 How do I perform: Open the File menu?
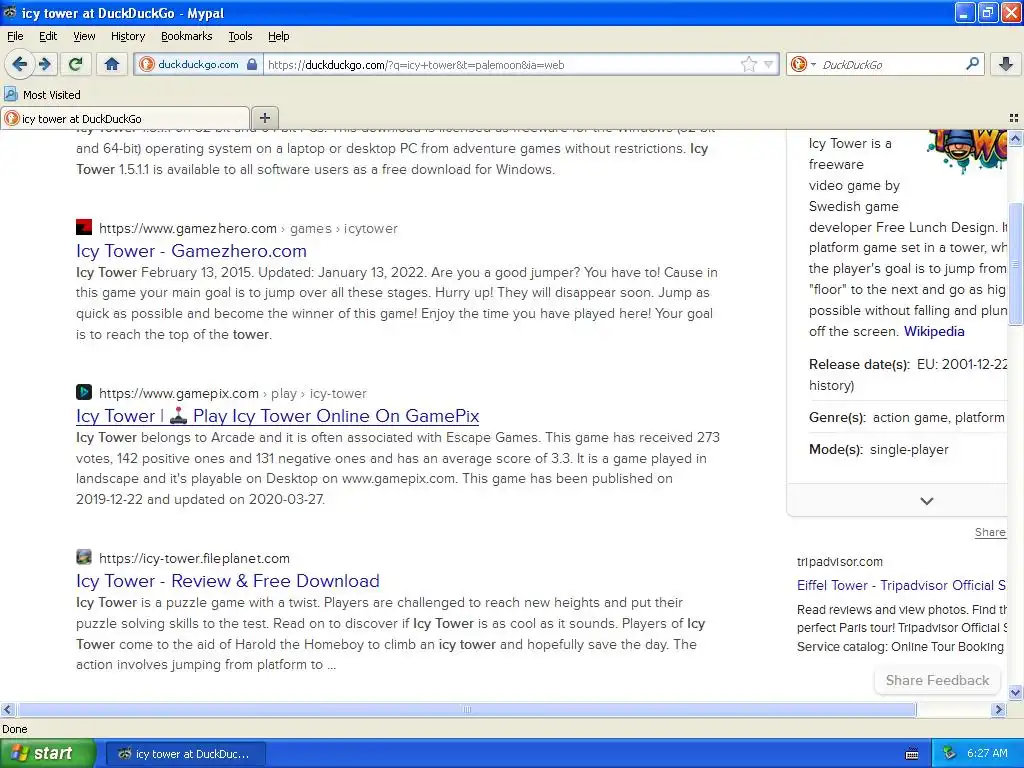tap(15, 36)
